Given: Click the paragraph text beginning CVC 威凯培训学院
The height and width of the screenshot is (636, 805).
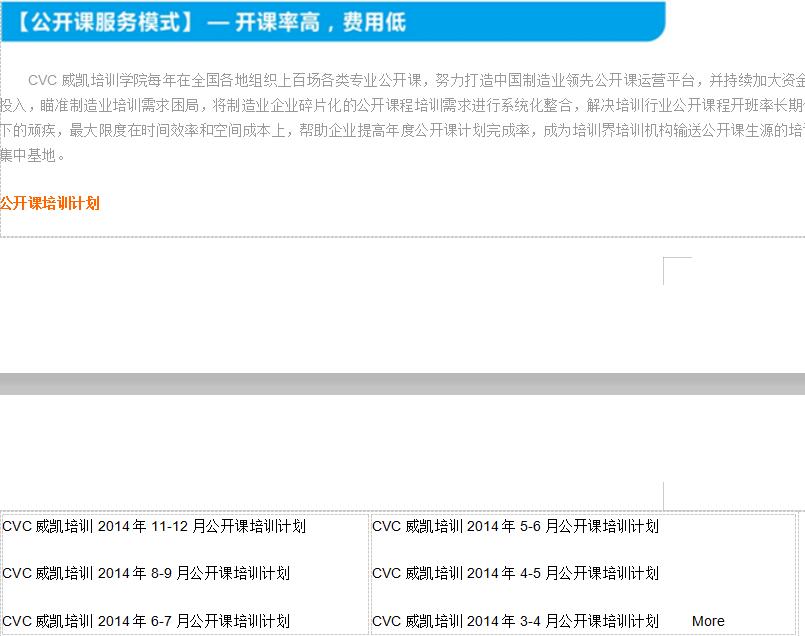Looking at the screenshot, I should [402, 118].
